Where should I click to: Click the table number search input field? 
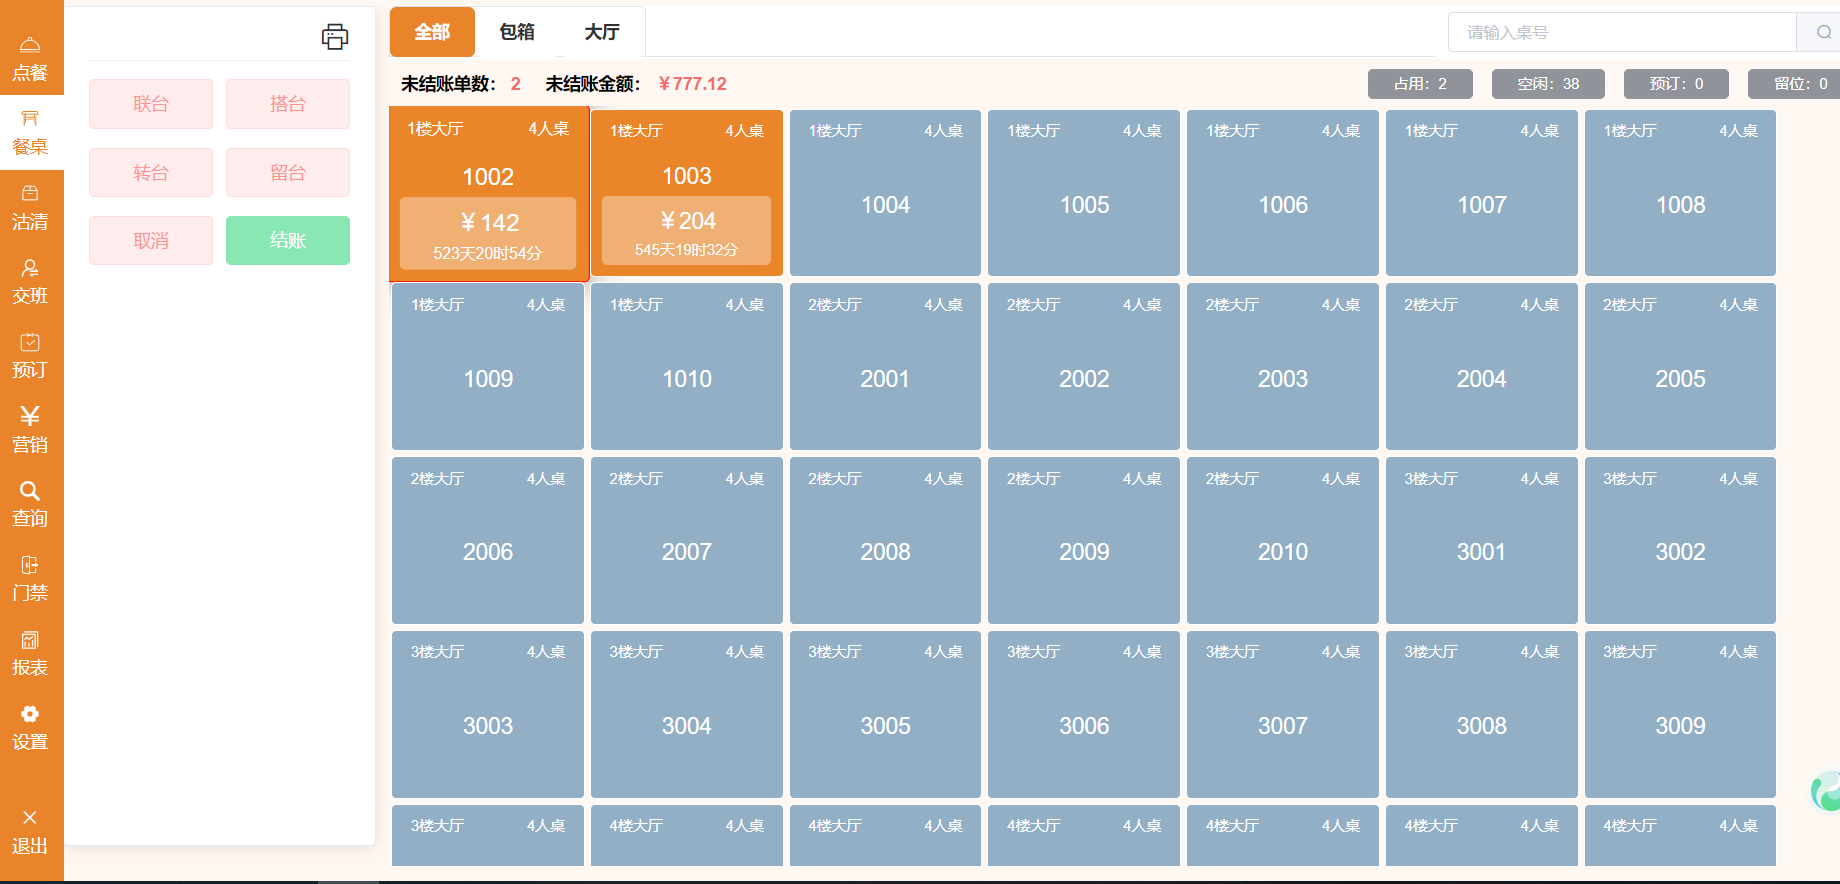click(x=1622, y=32)
